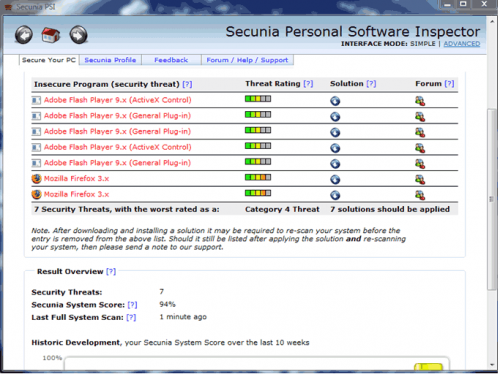Open help [?] next to Solution heading
This screenshot has width=500, height=374.
[371, 83]
